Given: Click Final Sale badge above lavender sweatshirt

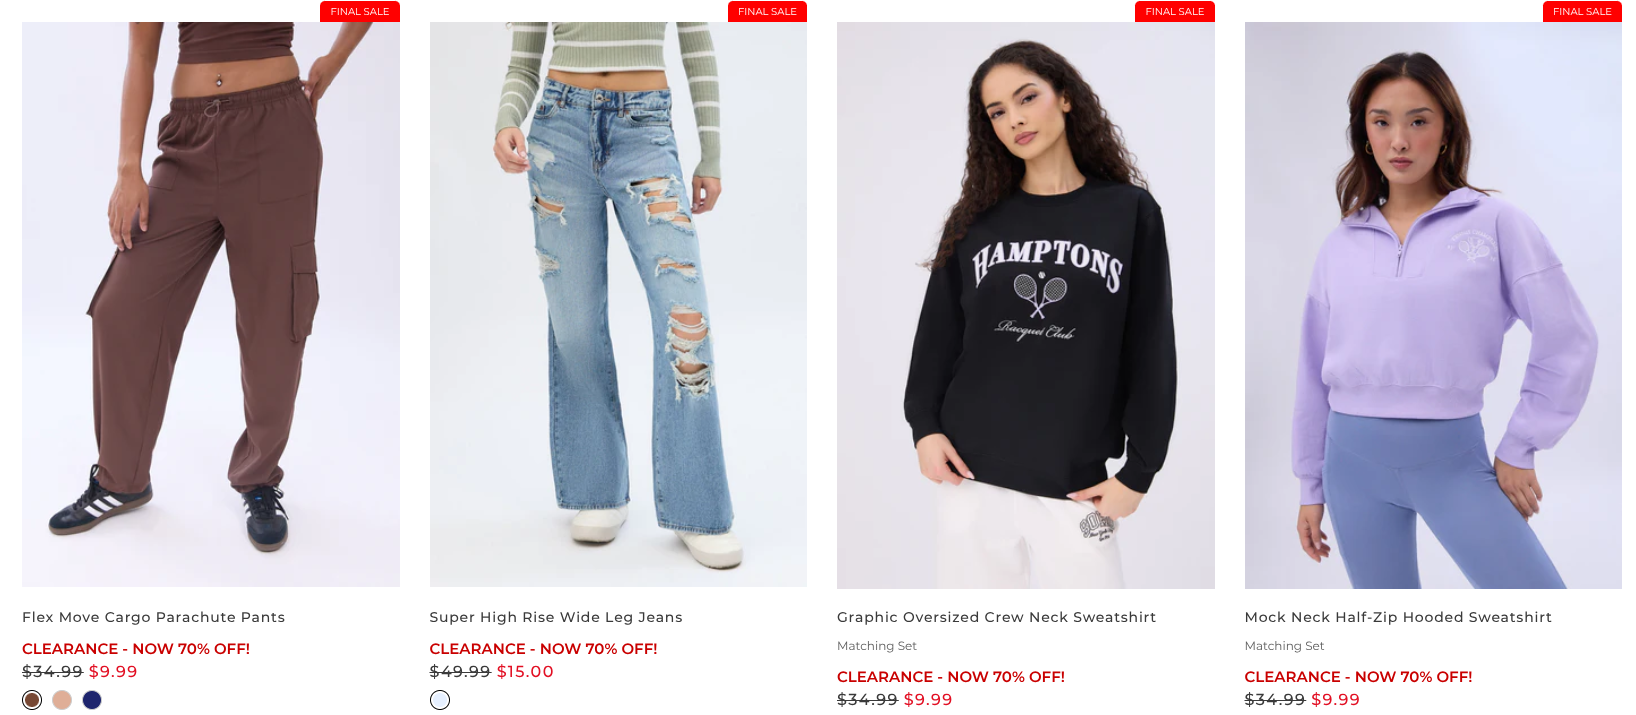Looking at the screenshot, I should pyautogui.click(x=1582, y=11).
